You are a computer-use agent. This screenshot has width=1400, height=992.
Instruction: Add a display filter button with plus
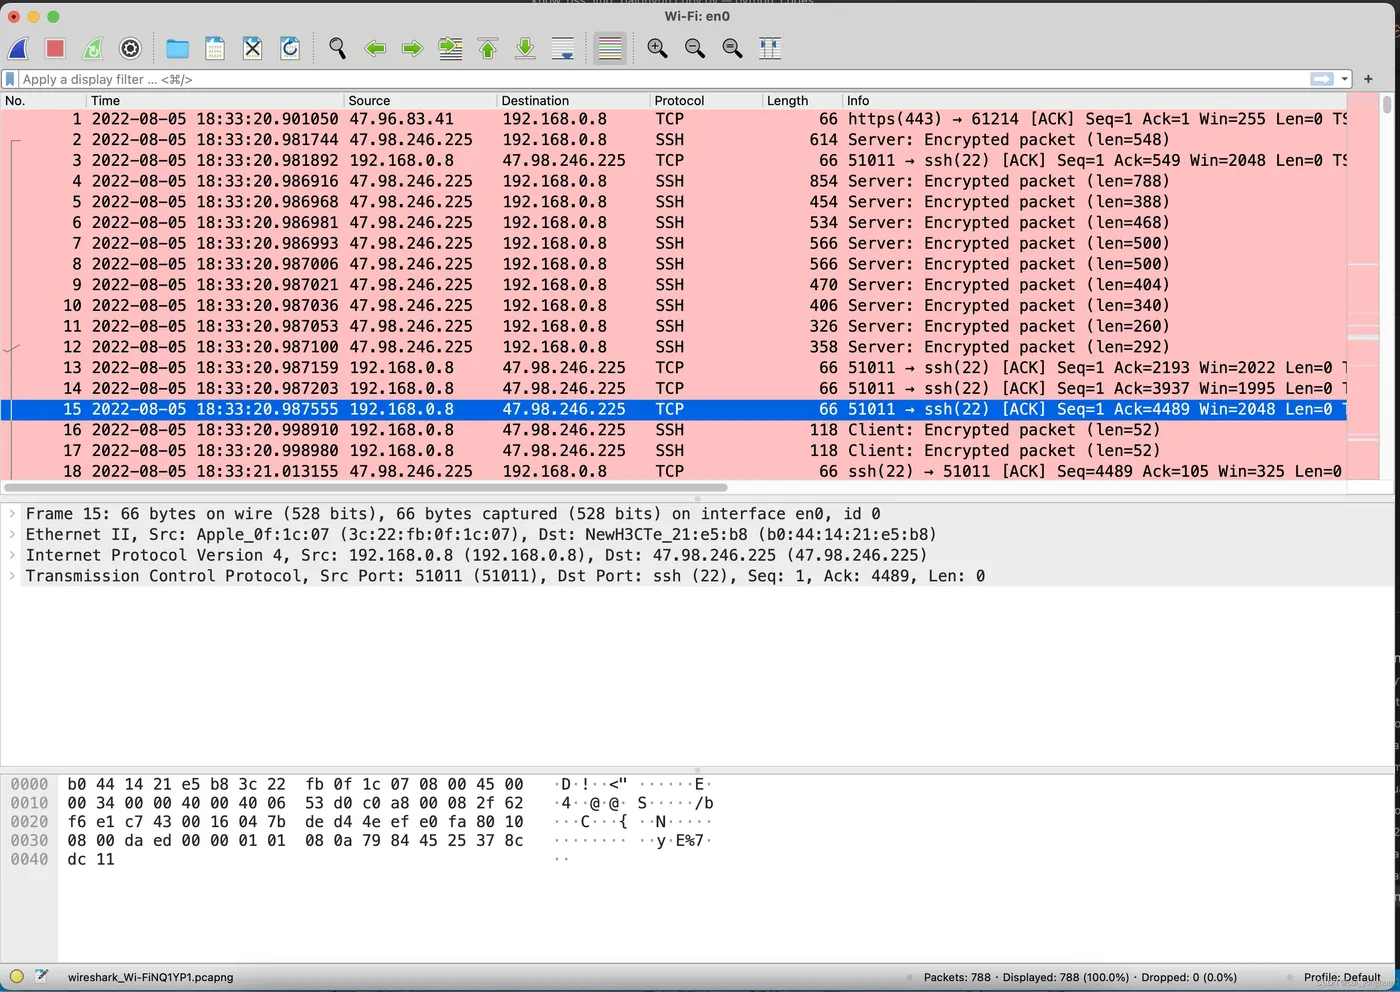pyautogui.click(x=1368, y=79)
